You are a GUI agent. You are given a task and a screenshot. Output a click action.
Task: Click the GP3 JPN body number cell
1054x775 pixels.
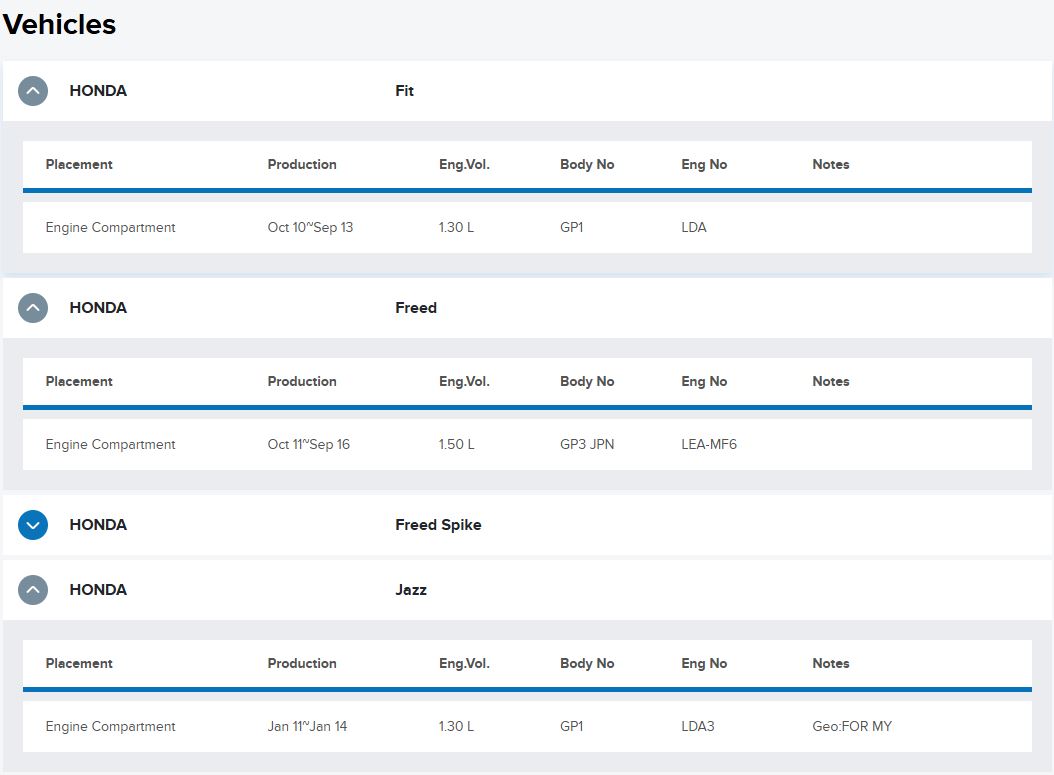587,444
